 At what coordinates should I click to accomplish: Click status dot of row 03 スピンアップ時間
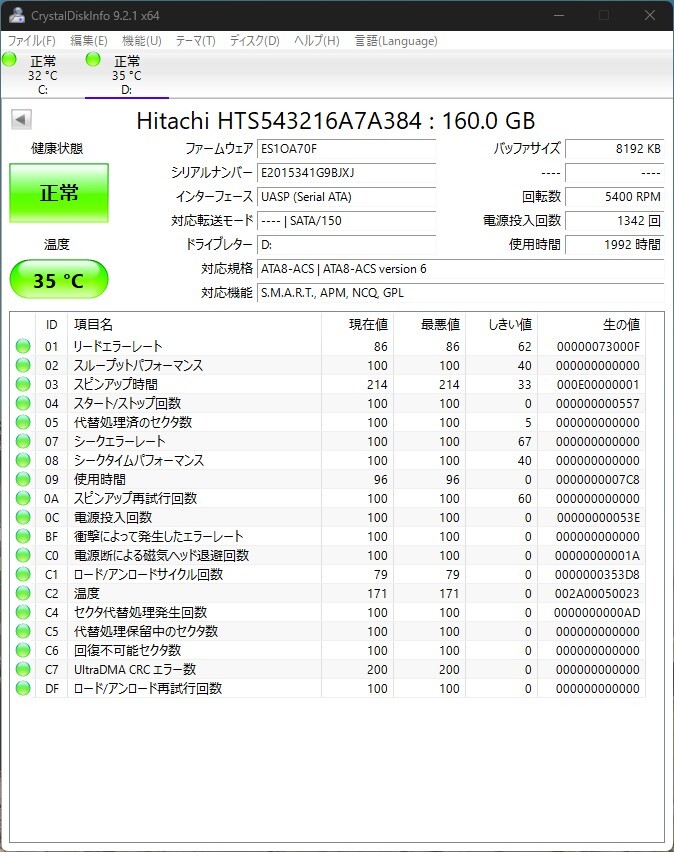[23, 384]
